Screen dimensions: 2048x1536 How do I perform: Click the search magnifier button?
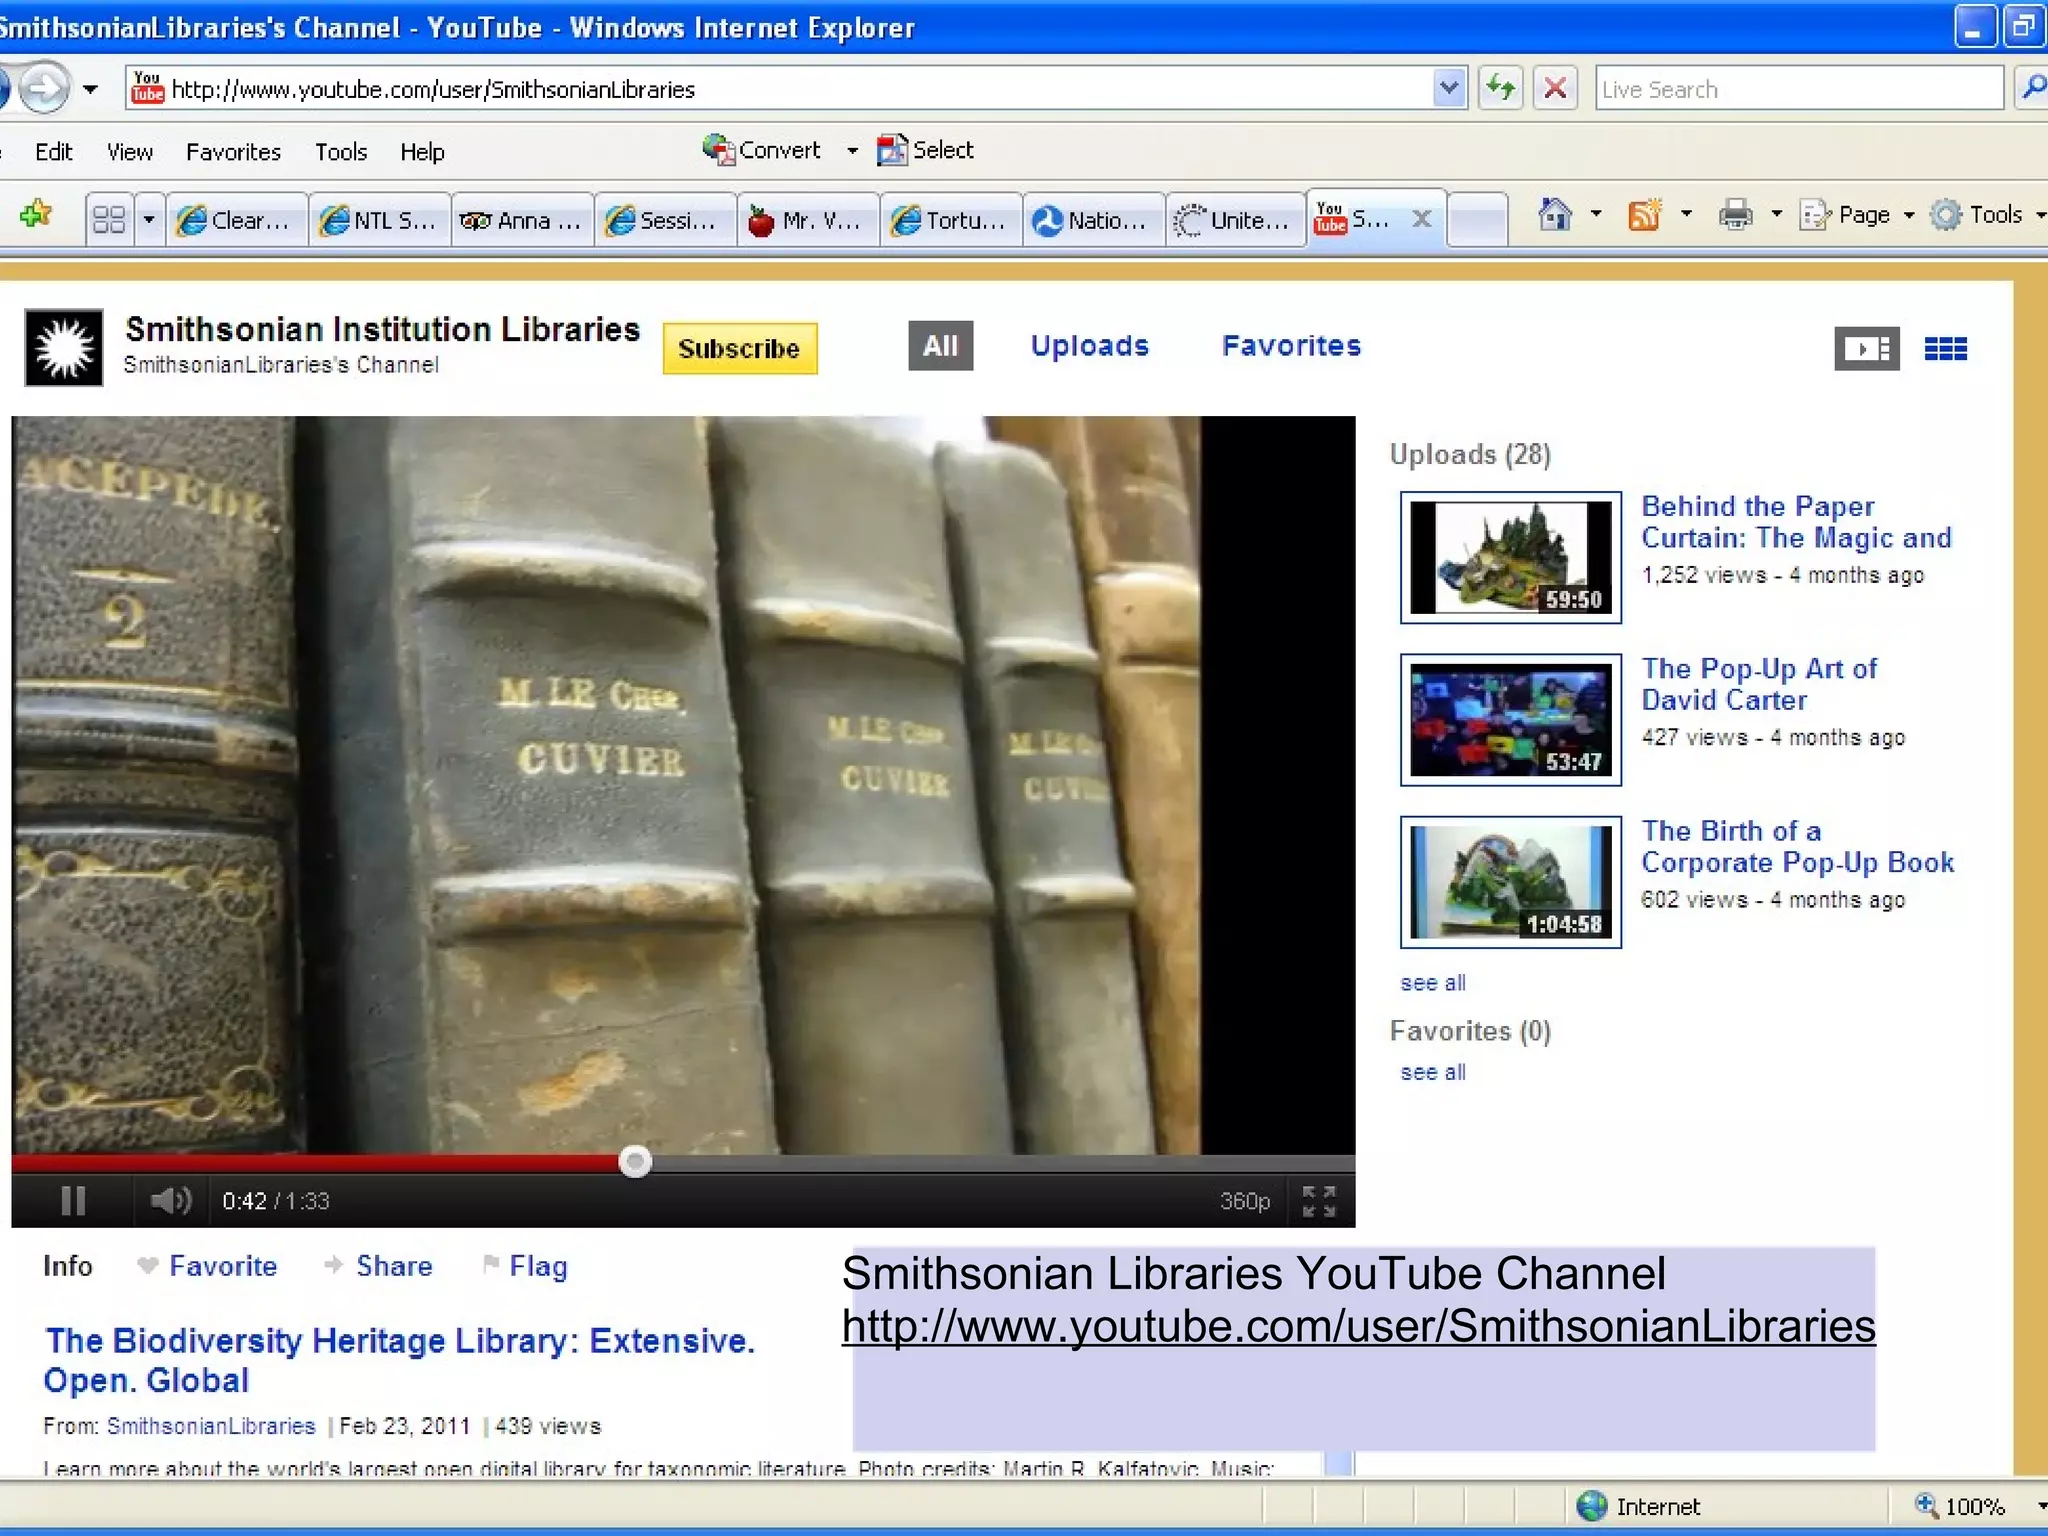tap(2031, 89)
